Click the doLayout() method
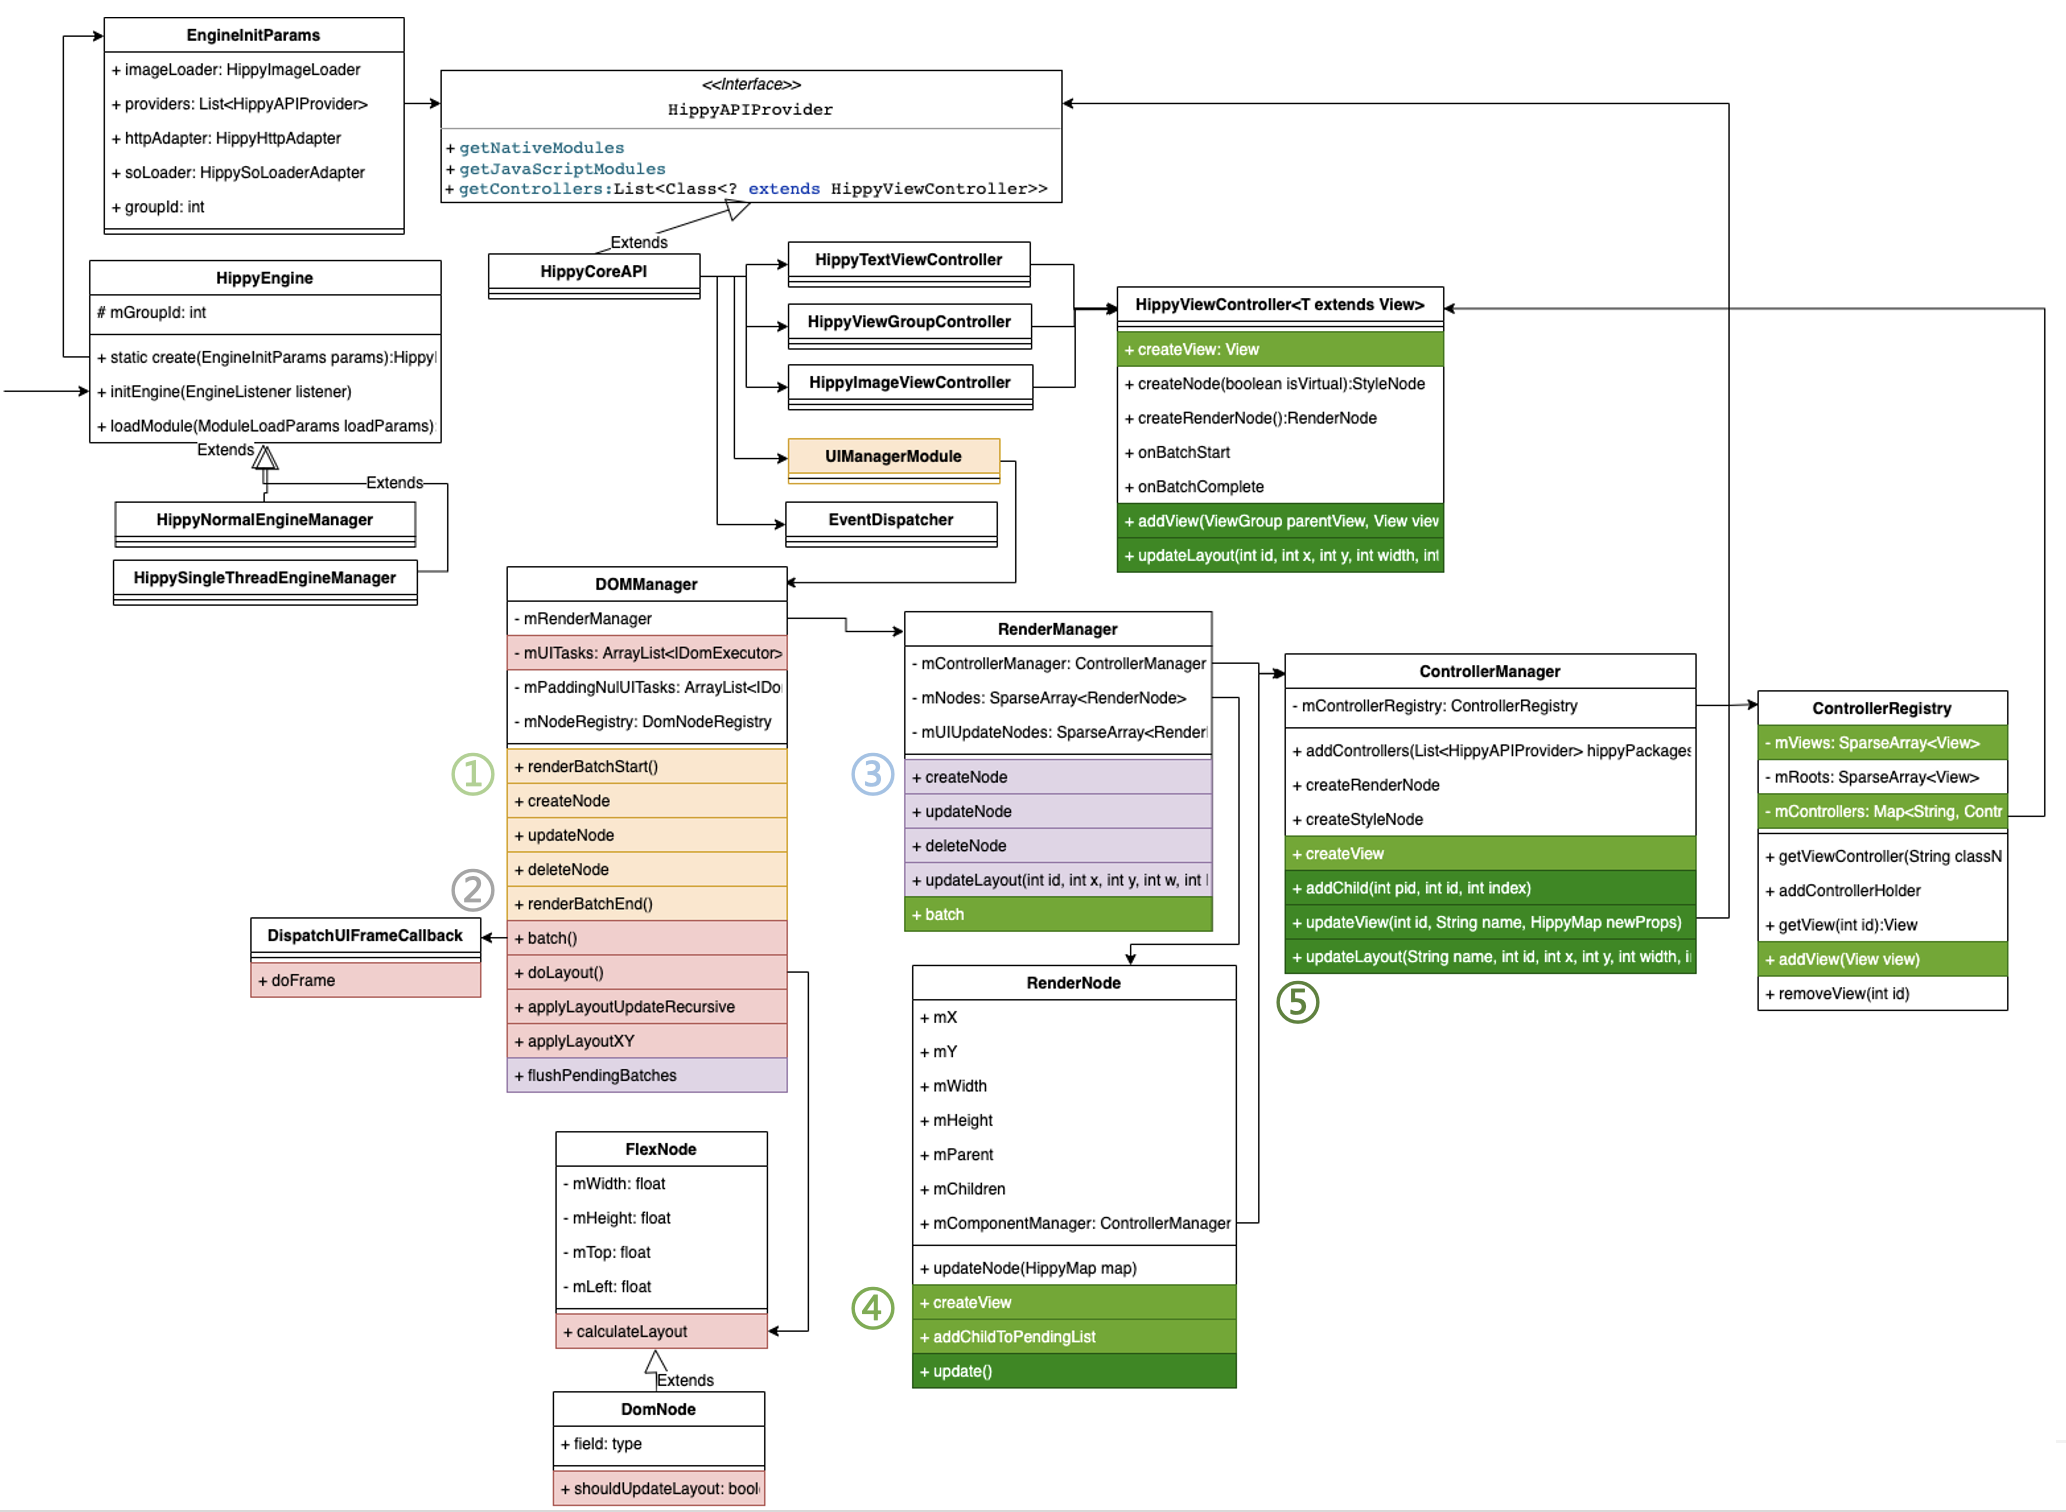This screenshot has height=1512, width=2066. pos(647,973)
